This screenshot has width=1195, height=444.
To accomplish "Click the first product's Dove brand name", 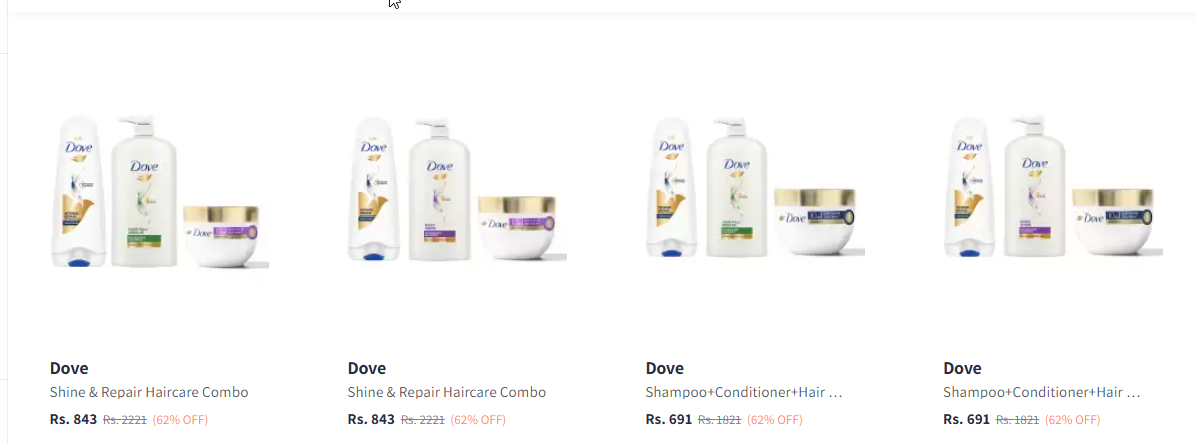I will (69, 368).
